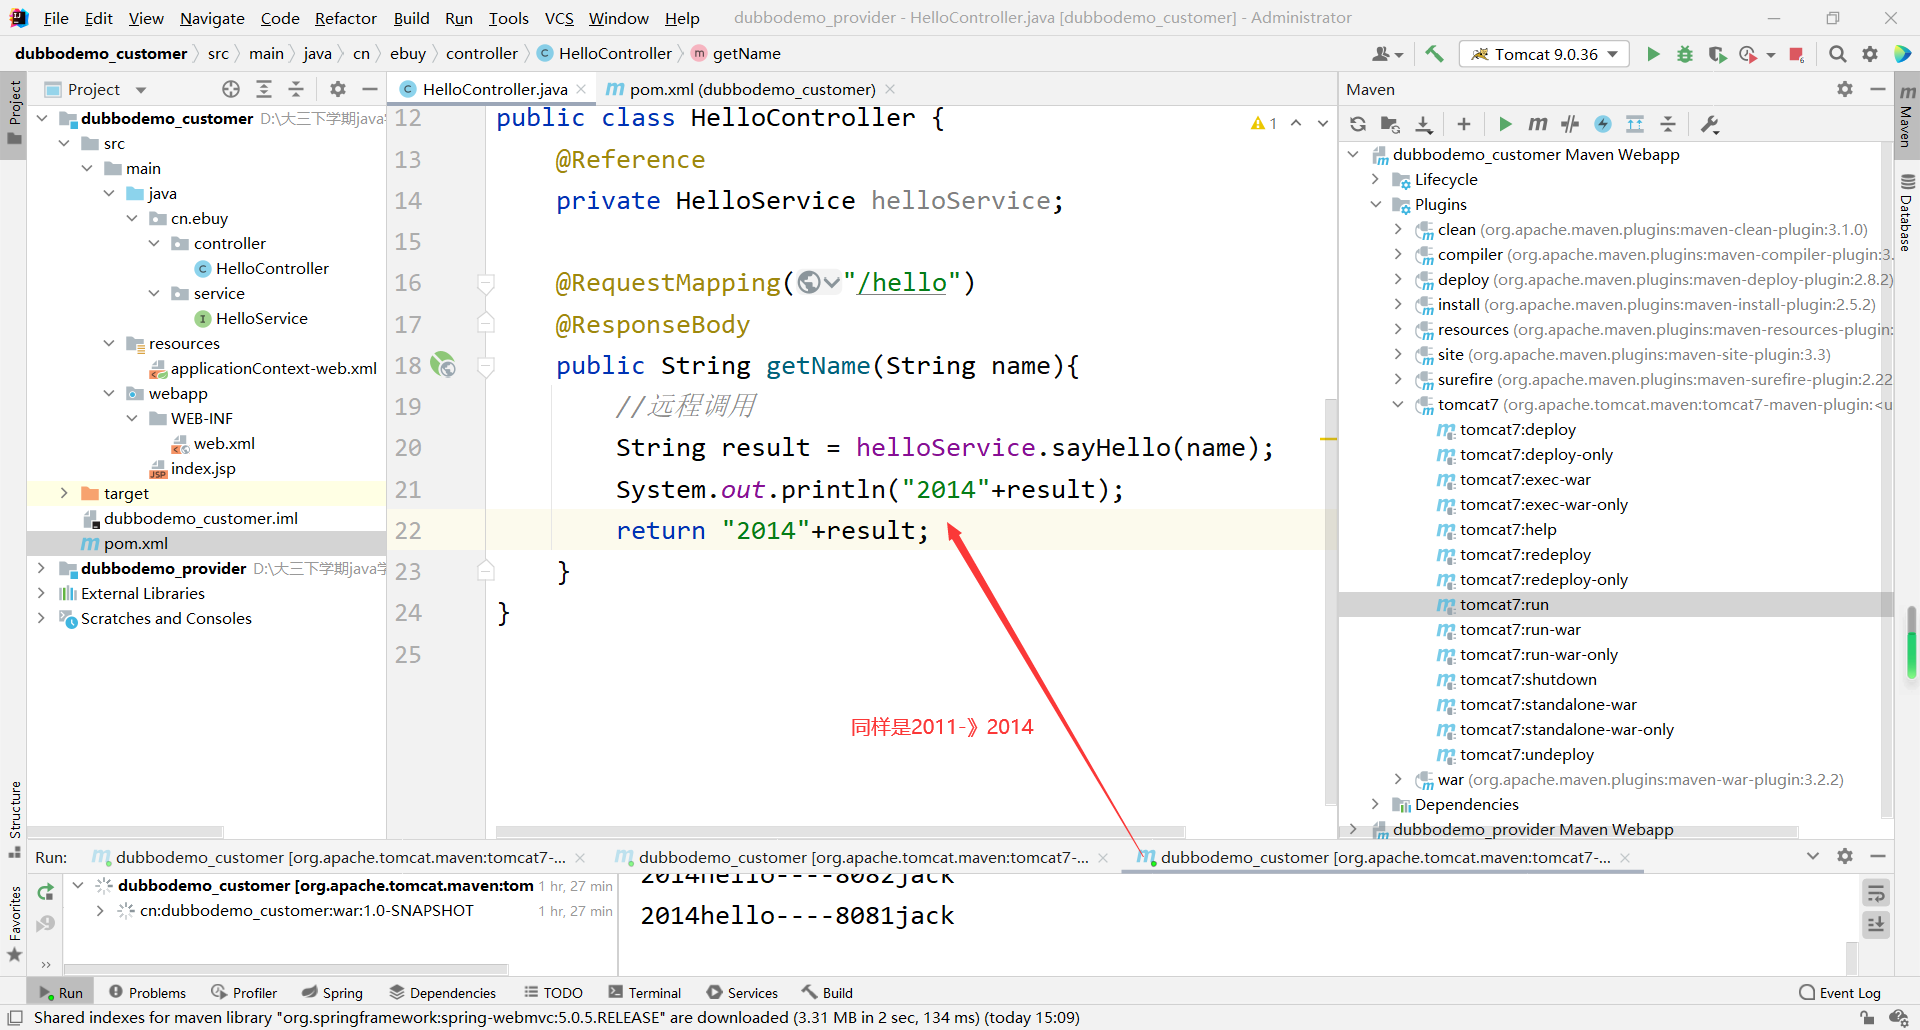1920x1030 pixels.
Task: Click the Maven download sources icon
Action: pos(1424,124)
